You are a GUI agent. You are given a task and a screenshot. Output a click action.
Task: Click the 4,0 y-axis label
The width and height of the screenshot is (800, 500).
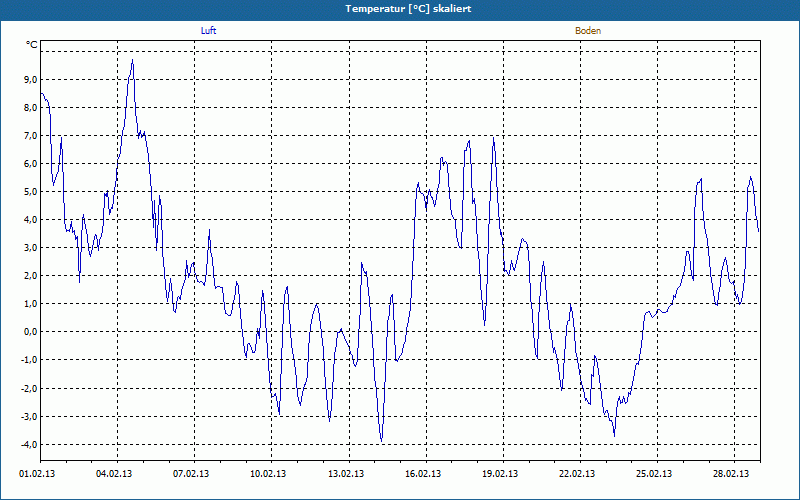pyautogui.click(x=31, y=220)
